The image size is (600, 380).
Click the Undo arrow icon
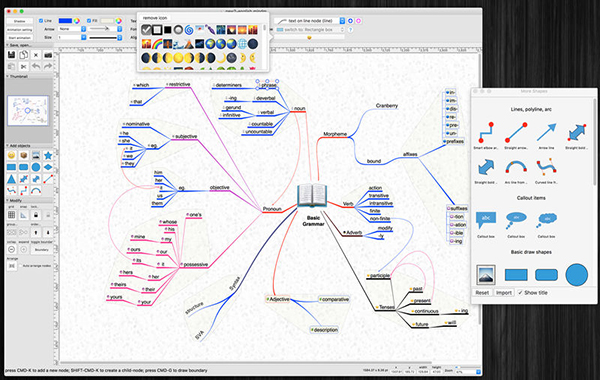tap(36, 67)
